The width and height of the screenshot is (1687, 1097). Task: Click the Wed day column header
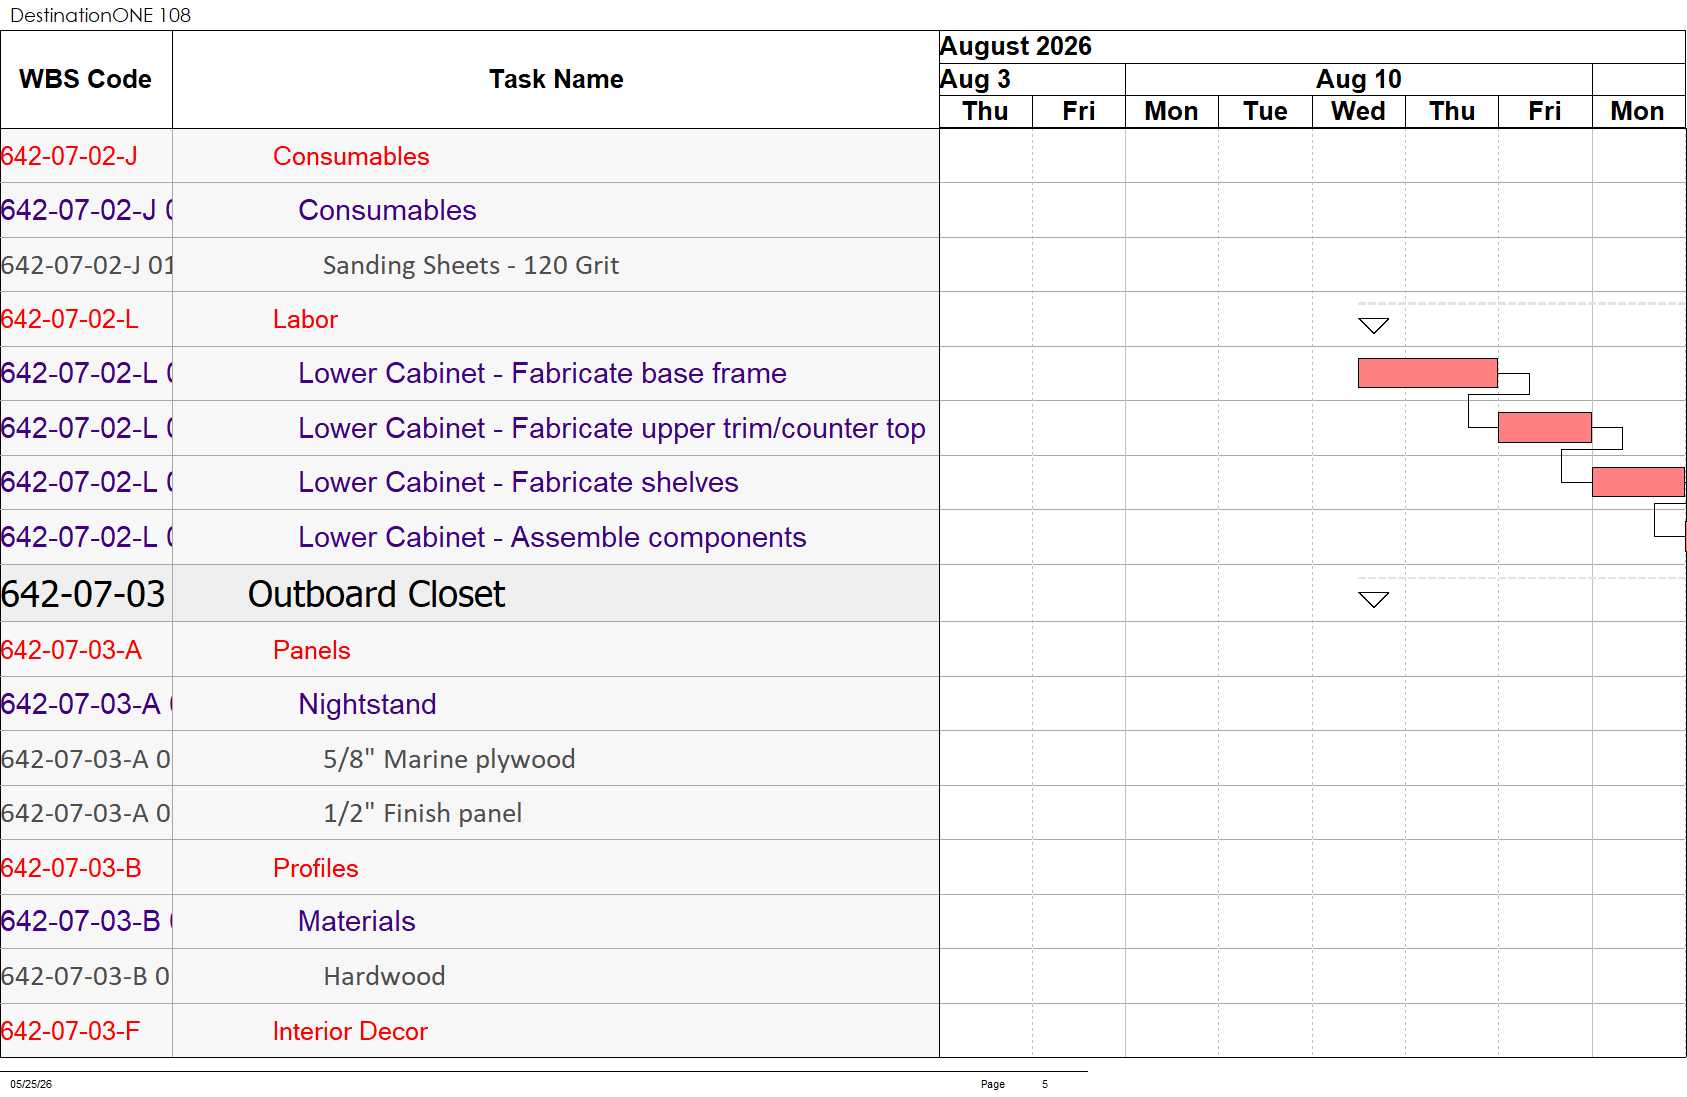coord(1358,111)
